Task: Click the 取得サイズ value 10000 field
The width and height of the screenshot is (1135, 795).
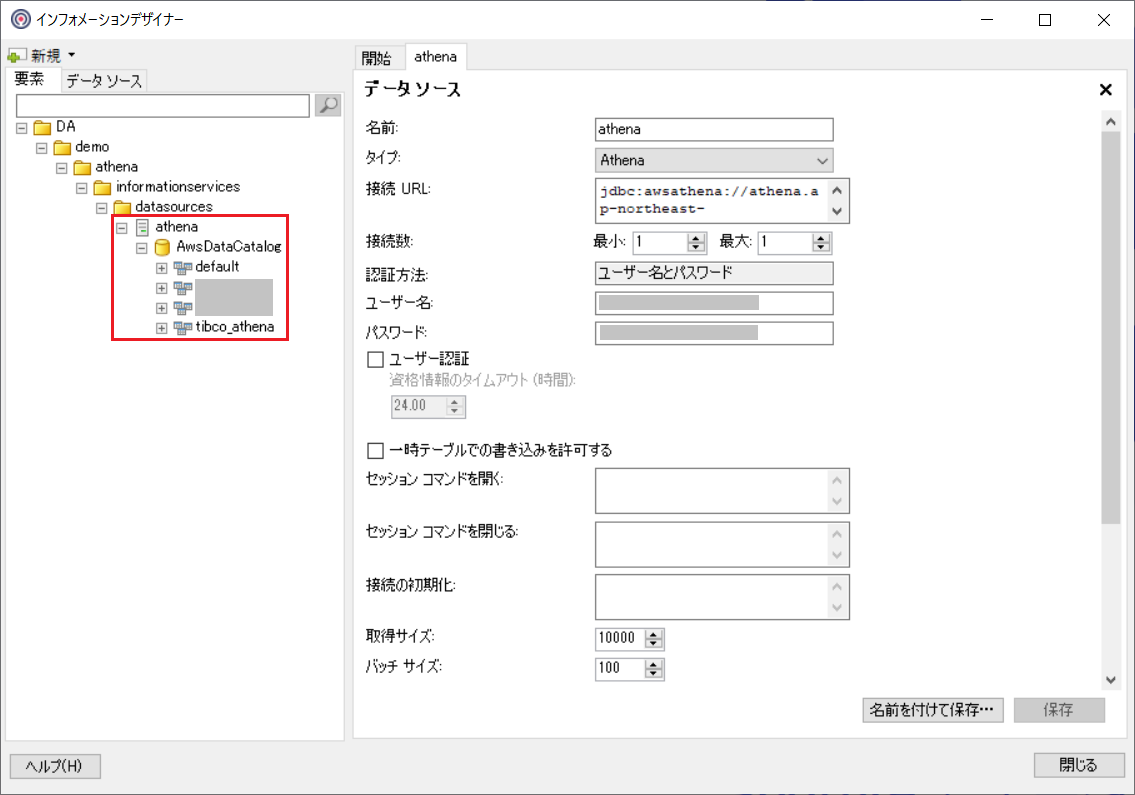Action: pos(620,639)
